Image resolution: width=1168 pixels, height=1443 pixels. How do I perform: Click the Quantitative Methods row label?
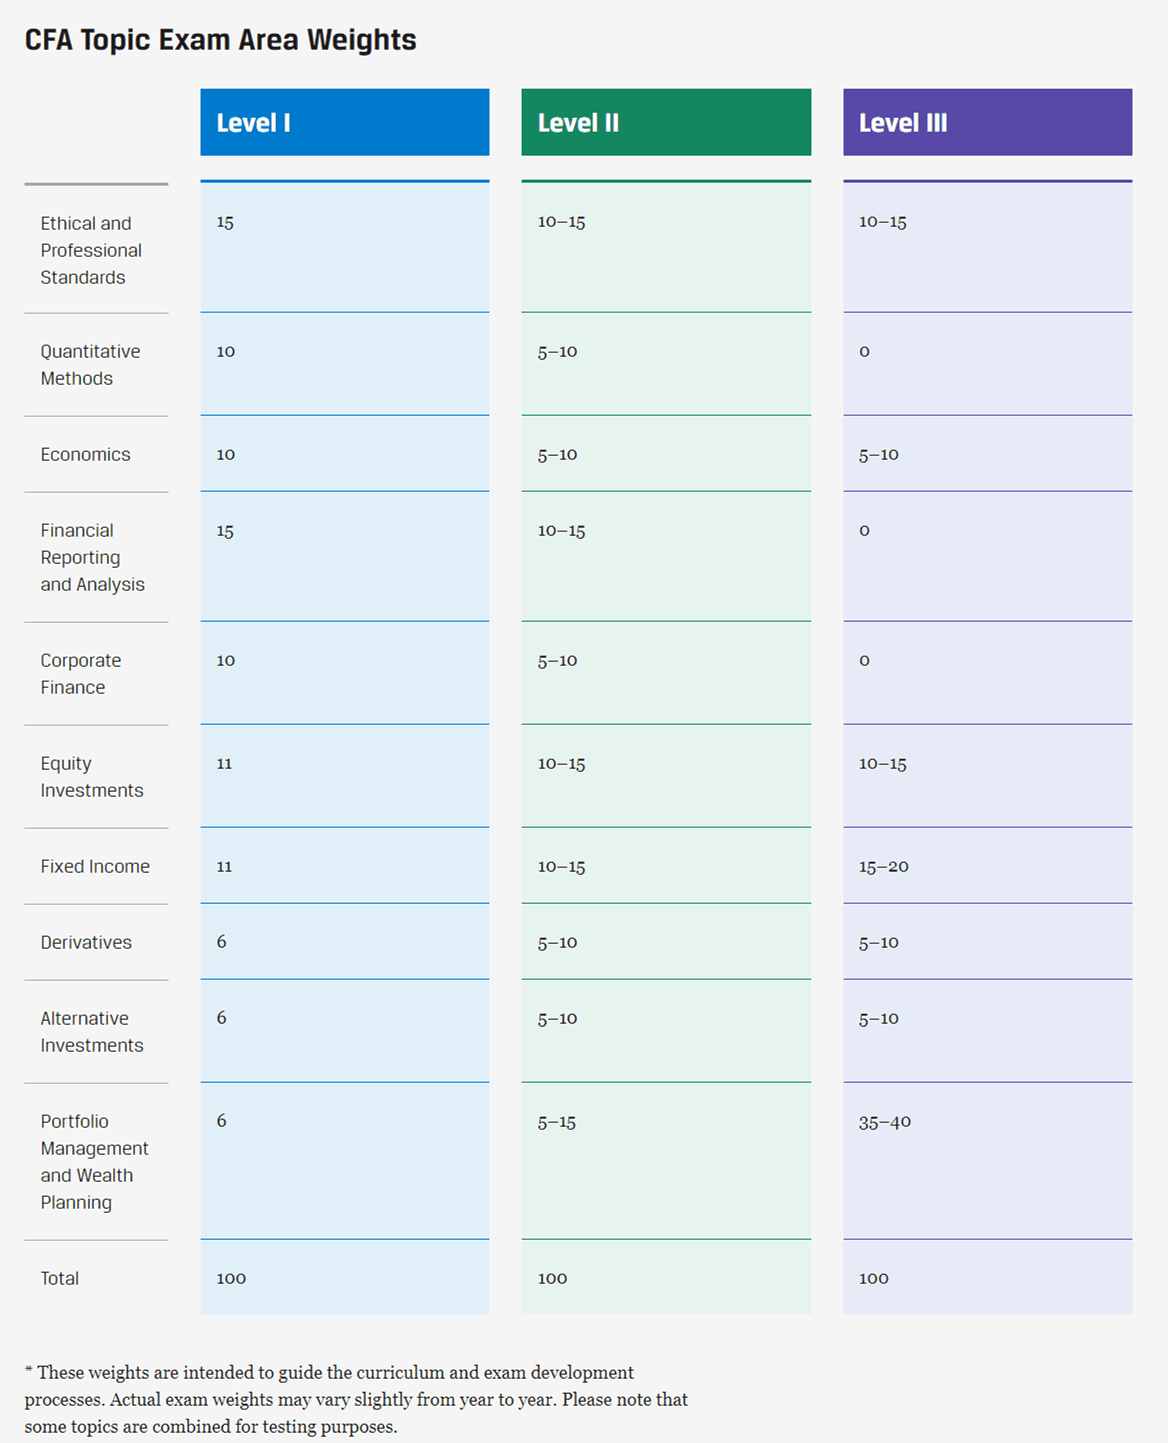coord(90,365)
